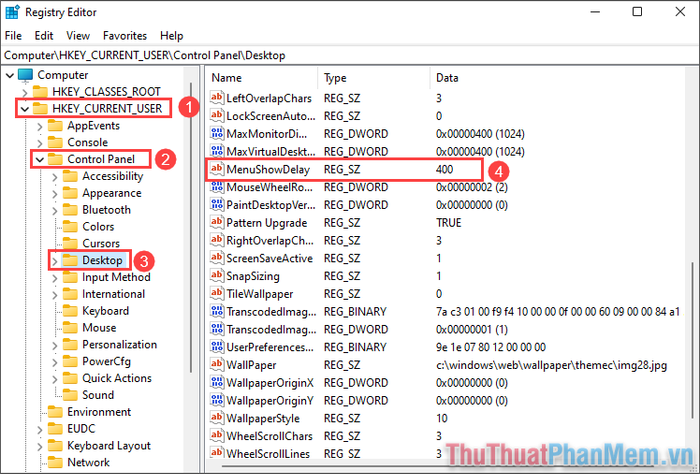Open the Edit menu
This screenshot has height=474, width=700.
click(44, 36)
